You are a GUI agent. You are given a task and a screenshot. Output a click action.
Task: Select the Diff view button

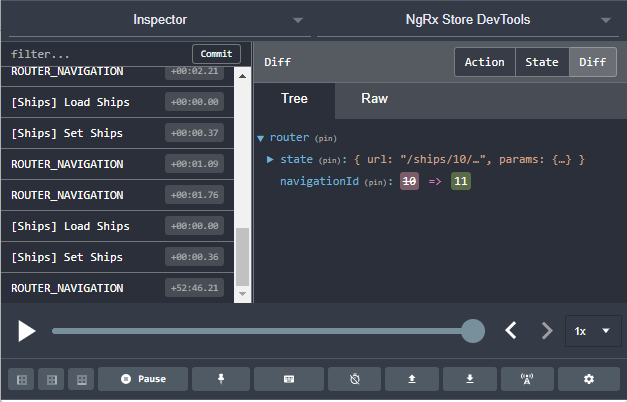[x=593, y=62]
